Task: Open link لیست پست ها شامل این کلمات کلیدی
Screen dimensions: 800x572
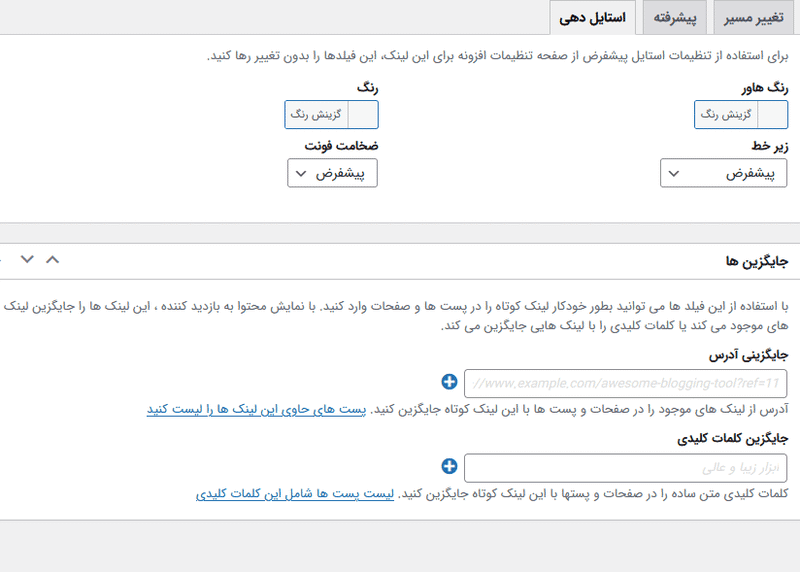Action: click(x=295, y=494)
